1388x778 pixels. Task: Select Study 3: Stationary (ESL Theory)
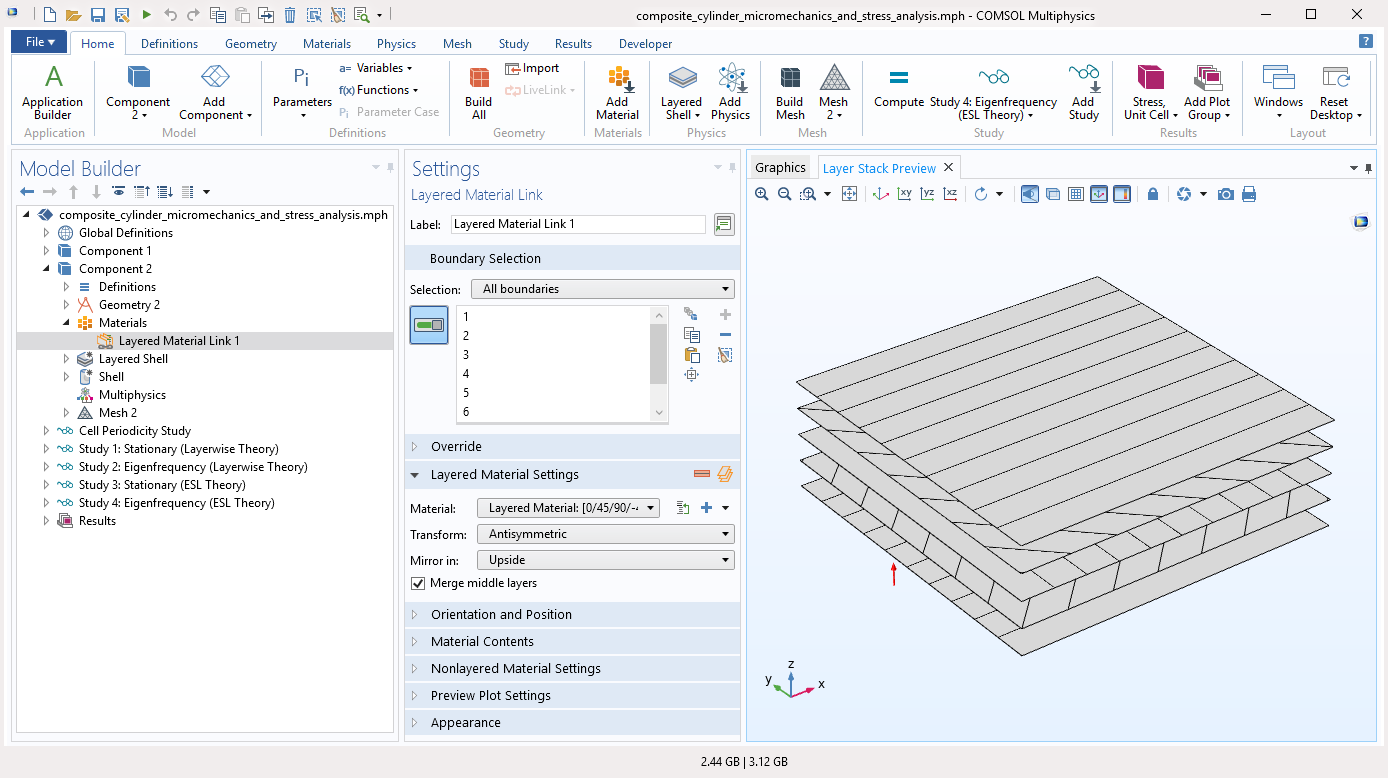coord(161,485)
